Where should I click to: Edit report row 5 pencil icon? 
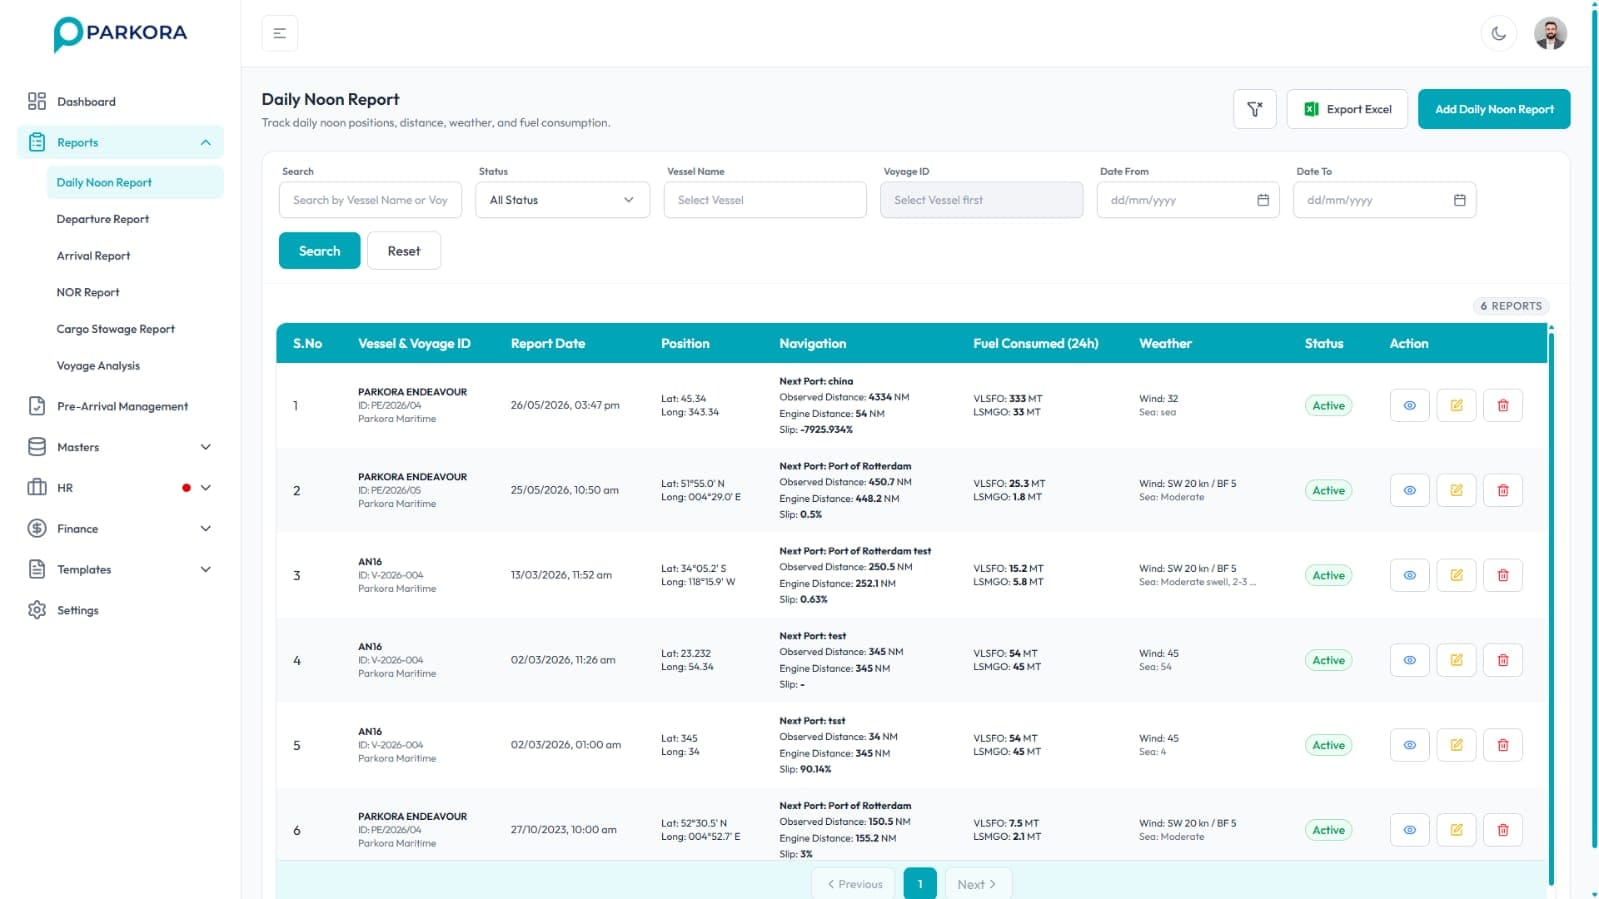[1456, 745]
